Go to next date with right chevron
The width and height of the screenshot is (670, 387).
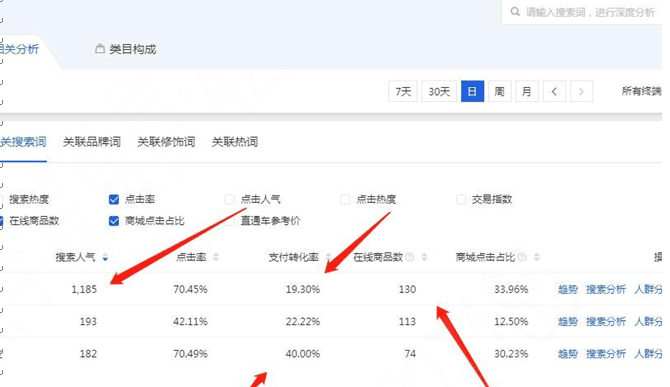[581, 91]
